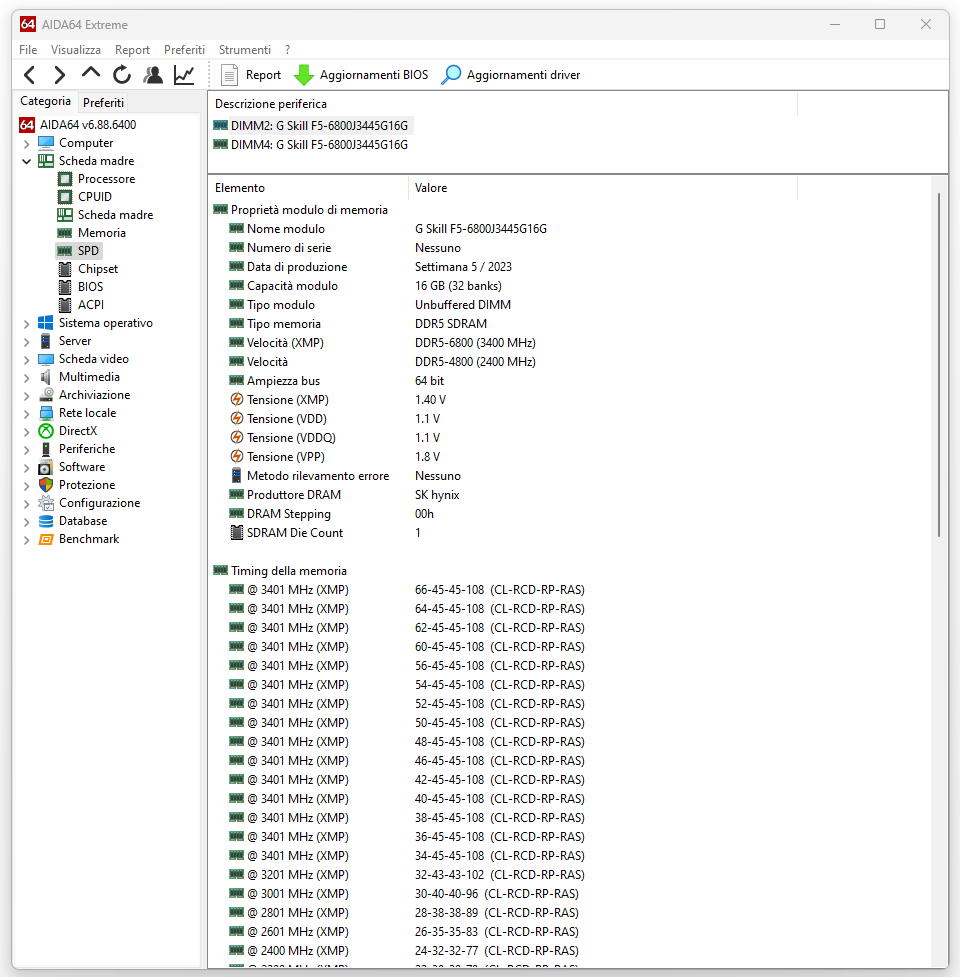The image size is (960, 977).
Task: Expand the Periferiche tree node
Action: (x=26, y=450)
